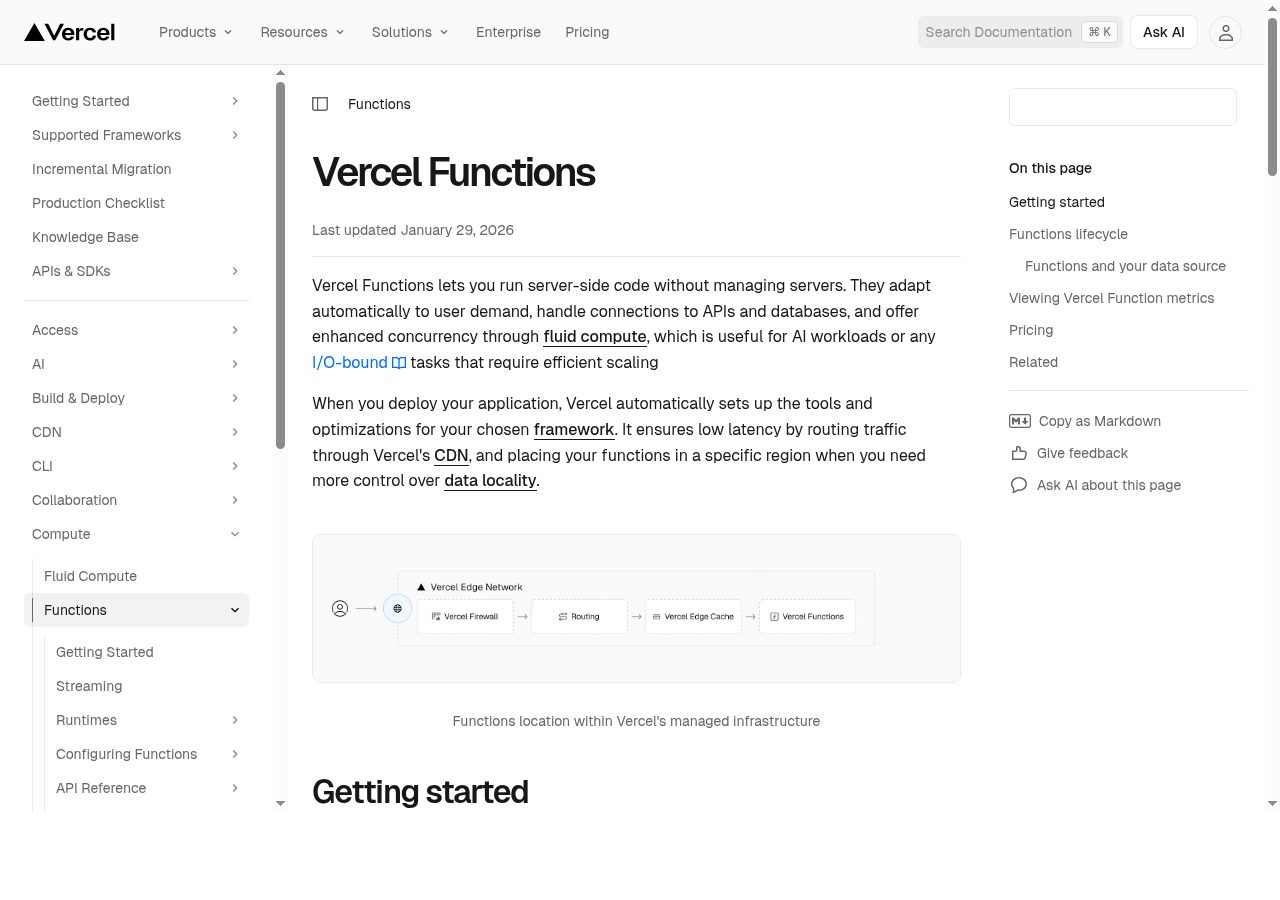
Task: Click the Vercel logo
Action: (68, 31)
